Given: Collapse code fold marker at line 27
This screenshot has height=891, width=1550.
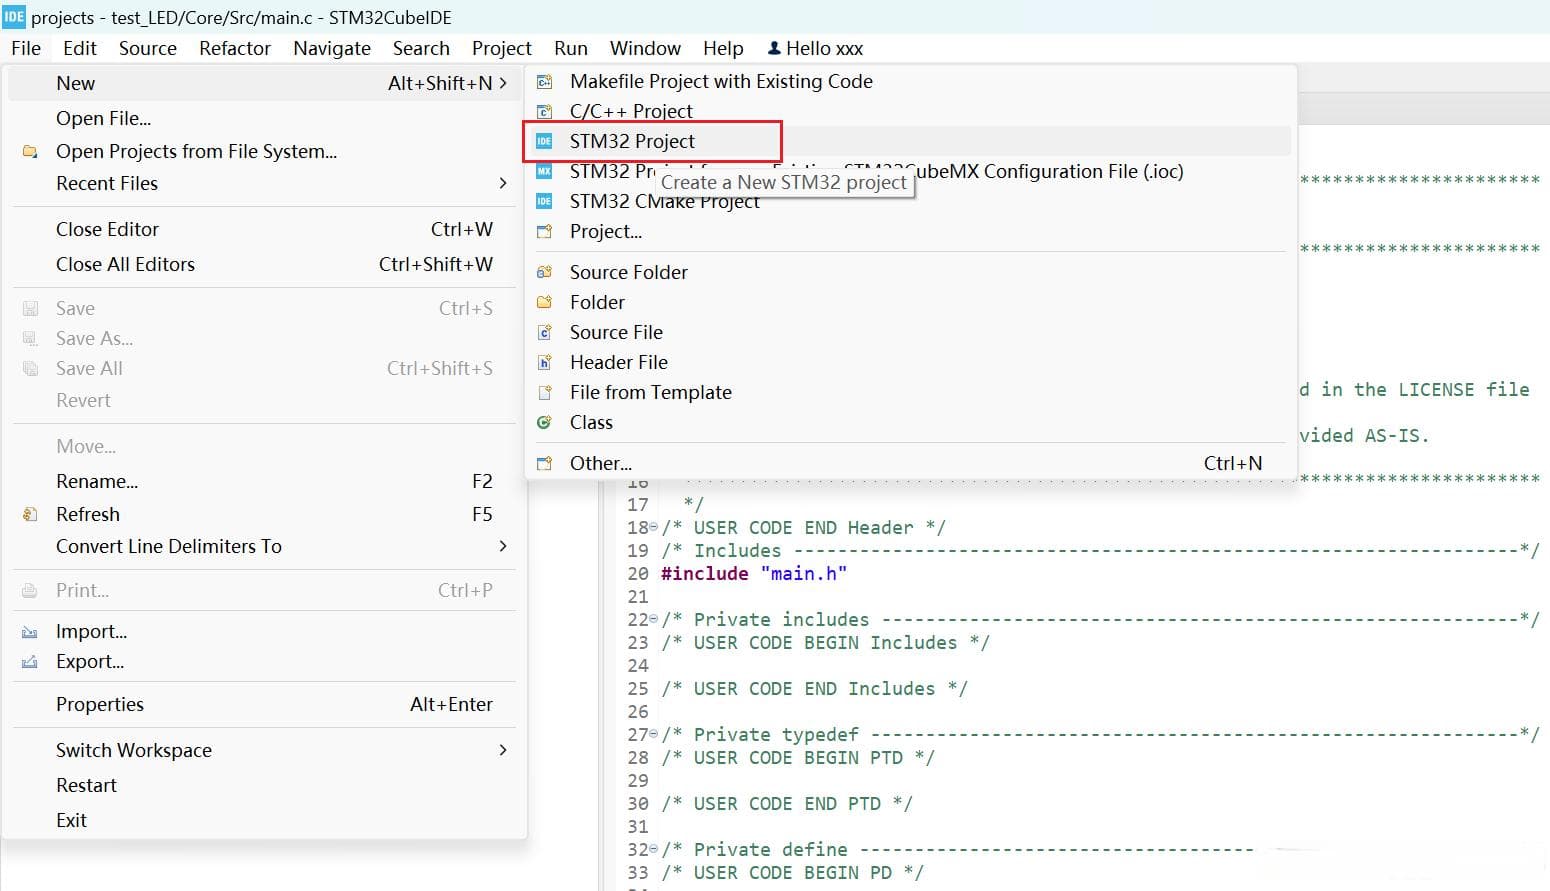Looking at the screenshot, I should coord(654,734).
